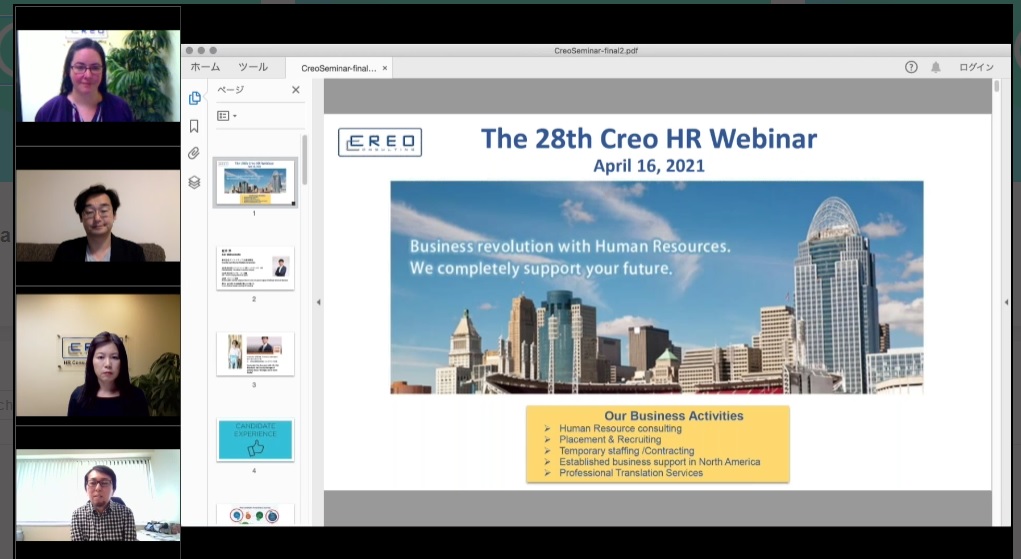Click the red close window button
Screen dimensions: 1021x559
click(189, 50)
